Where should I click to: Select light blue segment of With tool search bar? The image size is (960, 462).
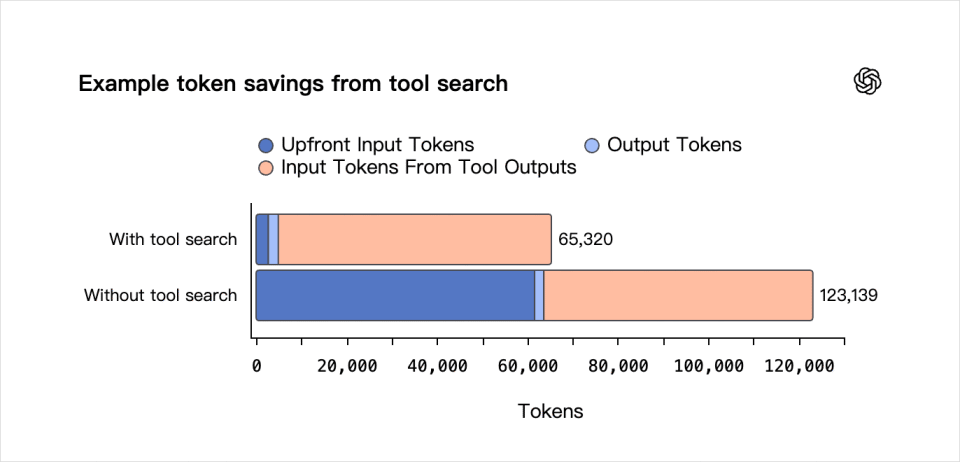(x=273, y=239)
